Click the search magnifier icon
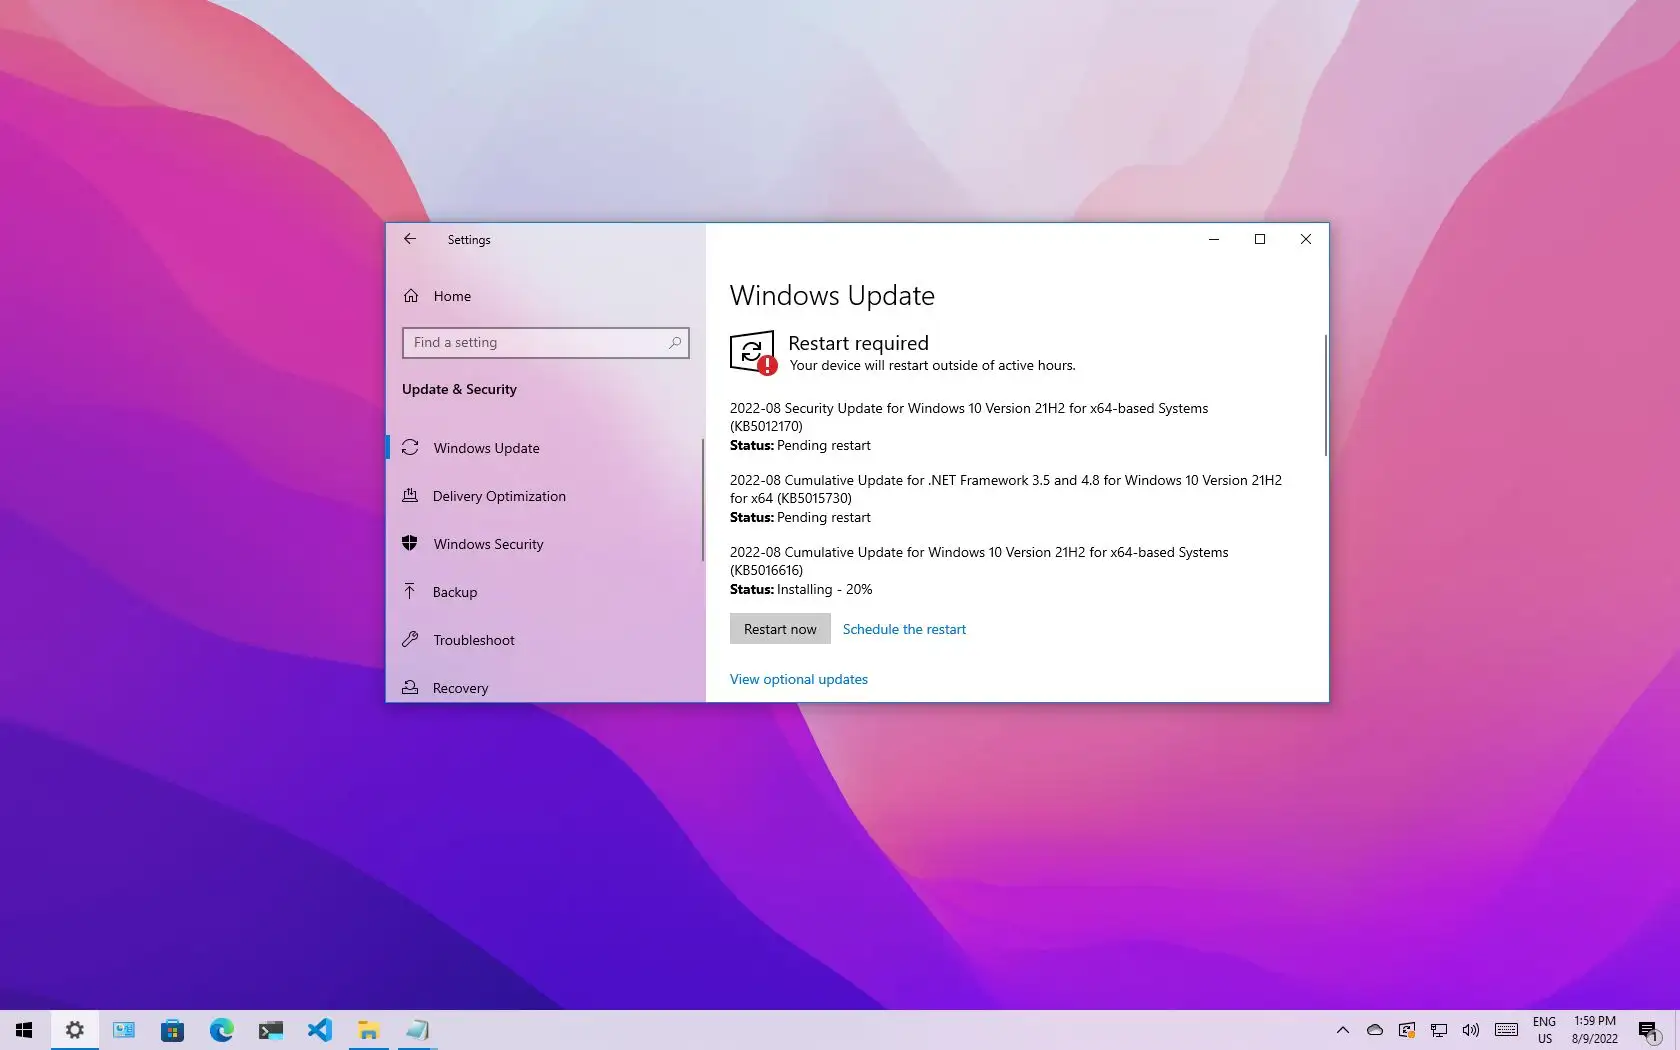Screen dimensions: 1680x1050 pyautogui.click(x=675, y=343)
